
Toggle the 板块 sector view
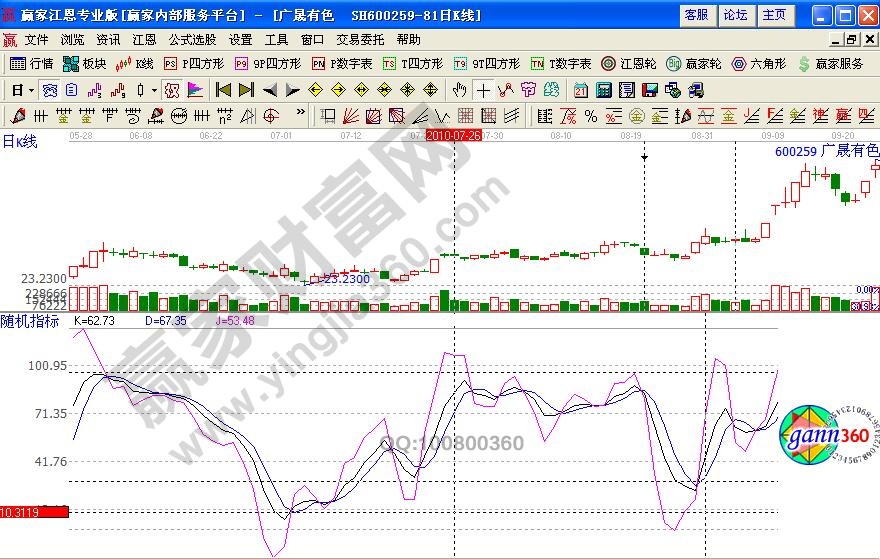(x=84, y=64)
